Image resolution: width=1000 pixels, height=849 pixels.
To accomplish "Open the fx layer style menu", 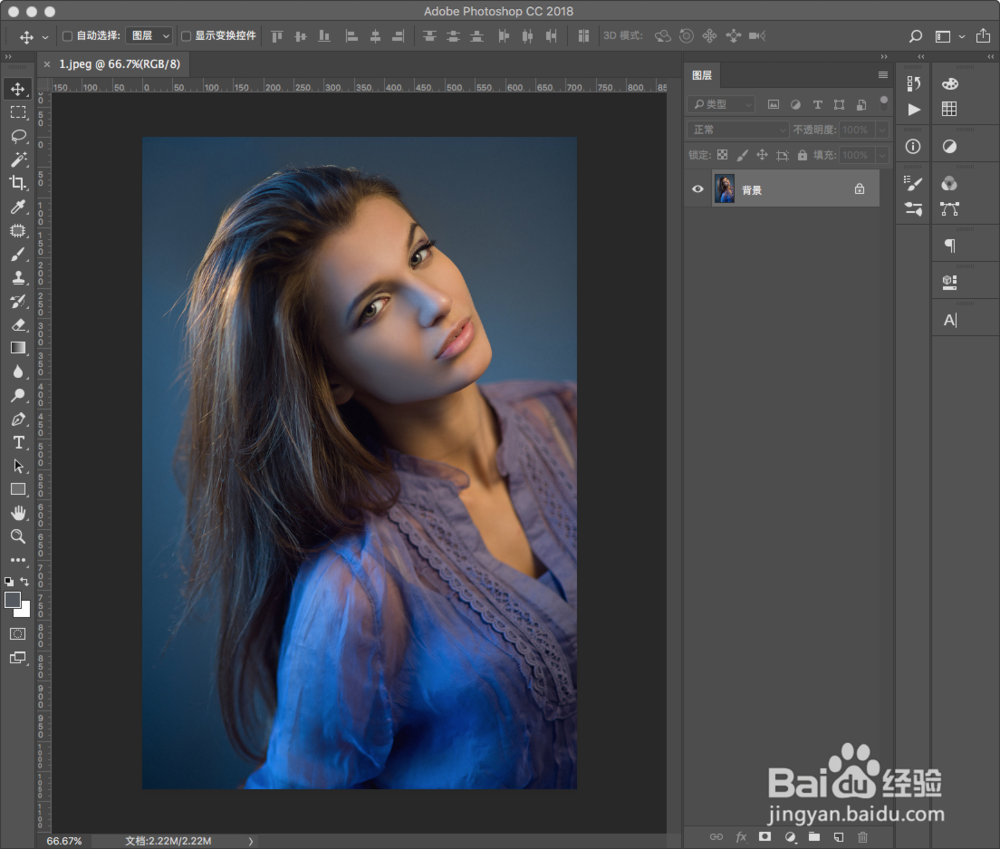I will pos(740,837).
